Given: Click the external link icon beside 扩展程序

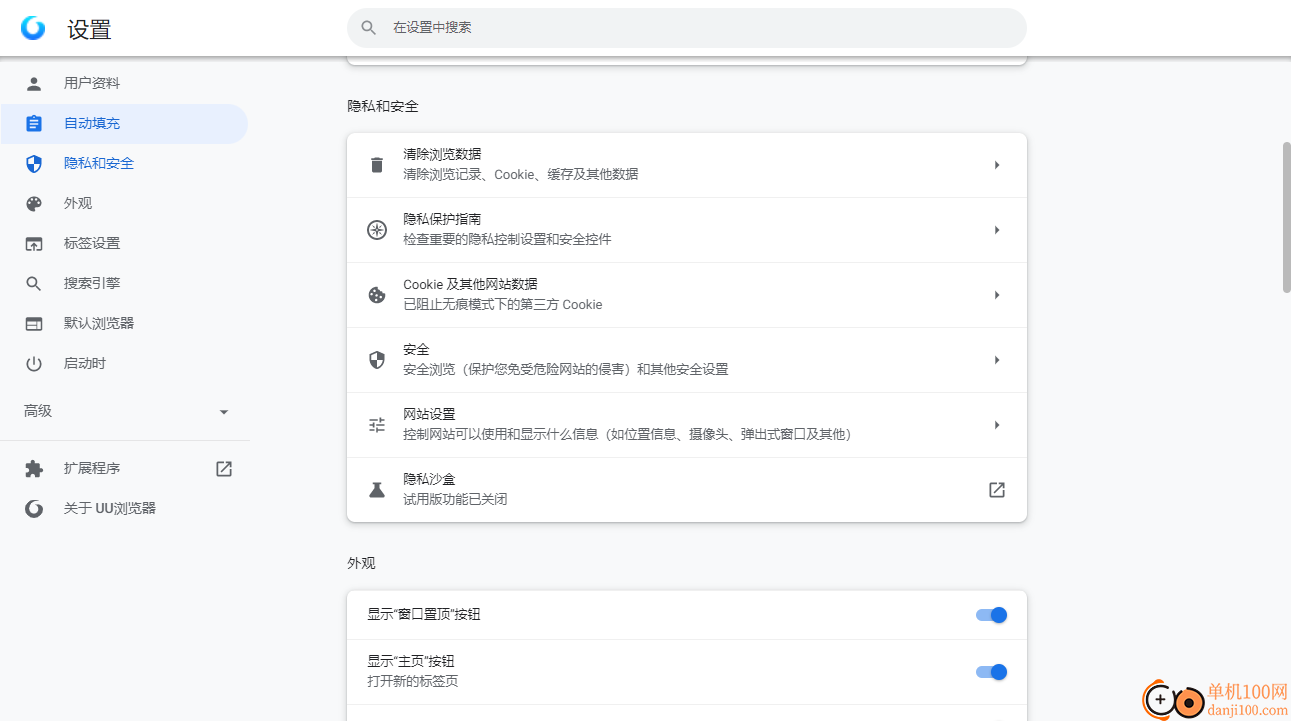Looking at the screenshot, I should pyautogui.click(x=224, y=468).
